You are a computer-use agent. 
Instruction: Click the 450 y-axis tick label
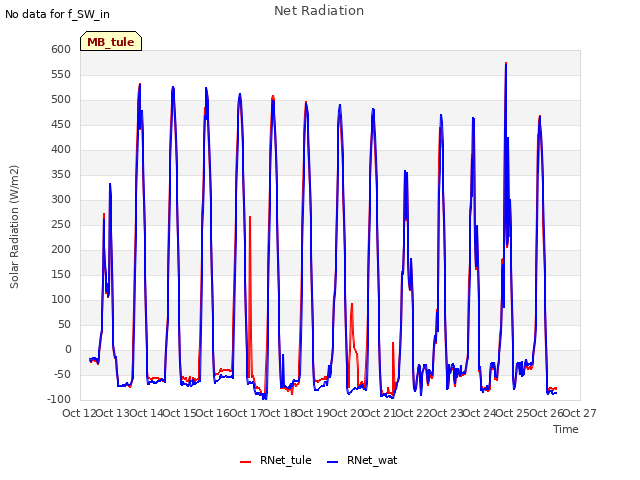click(61, 124)
